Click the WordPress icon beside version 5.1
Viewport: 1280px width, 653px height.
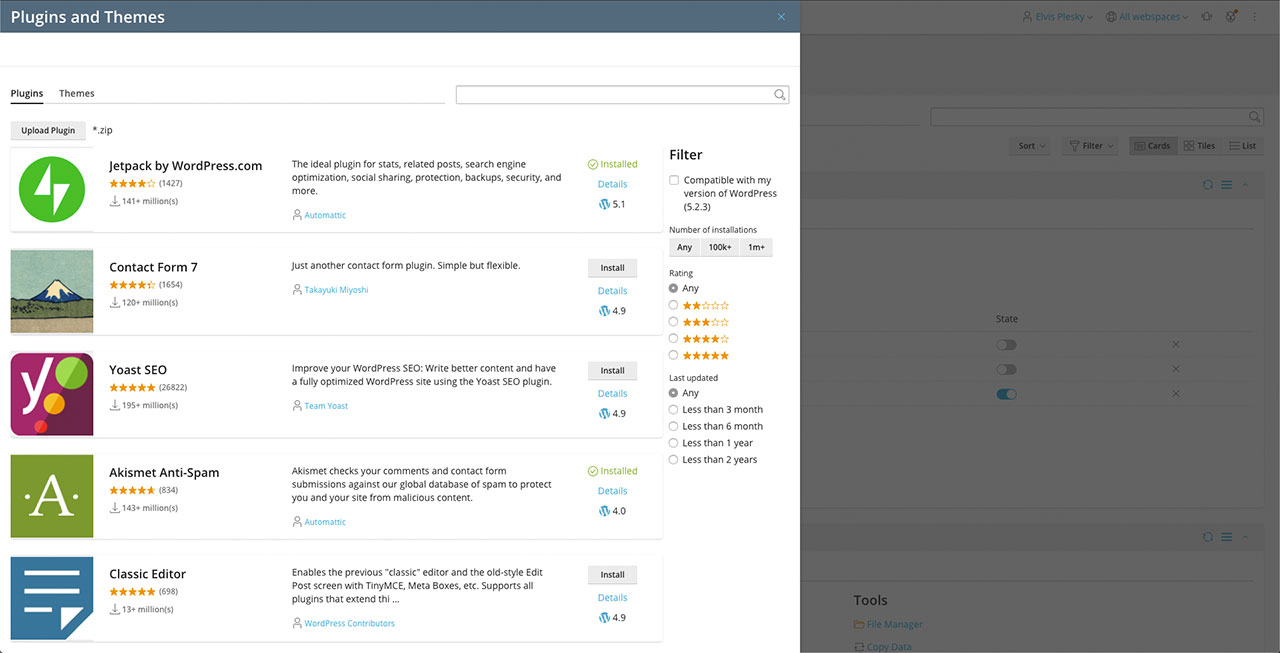[603, 204]
